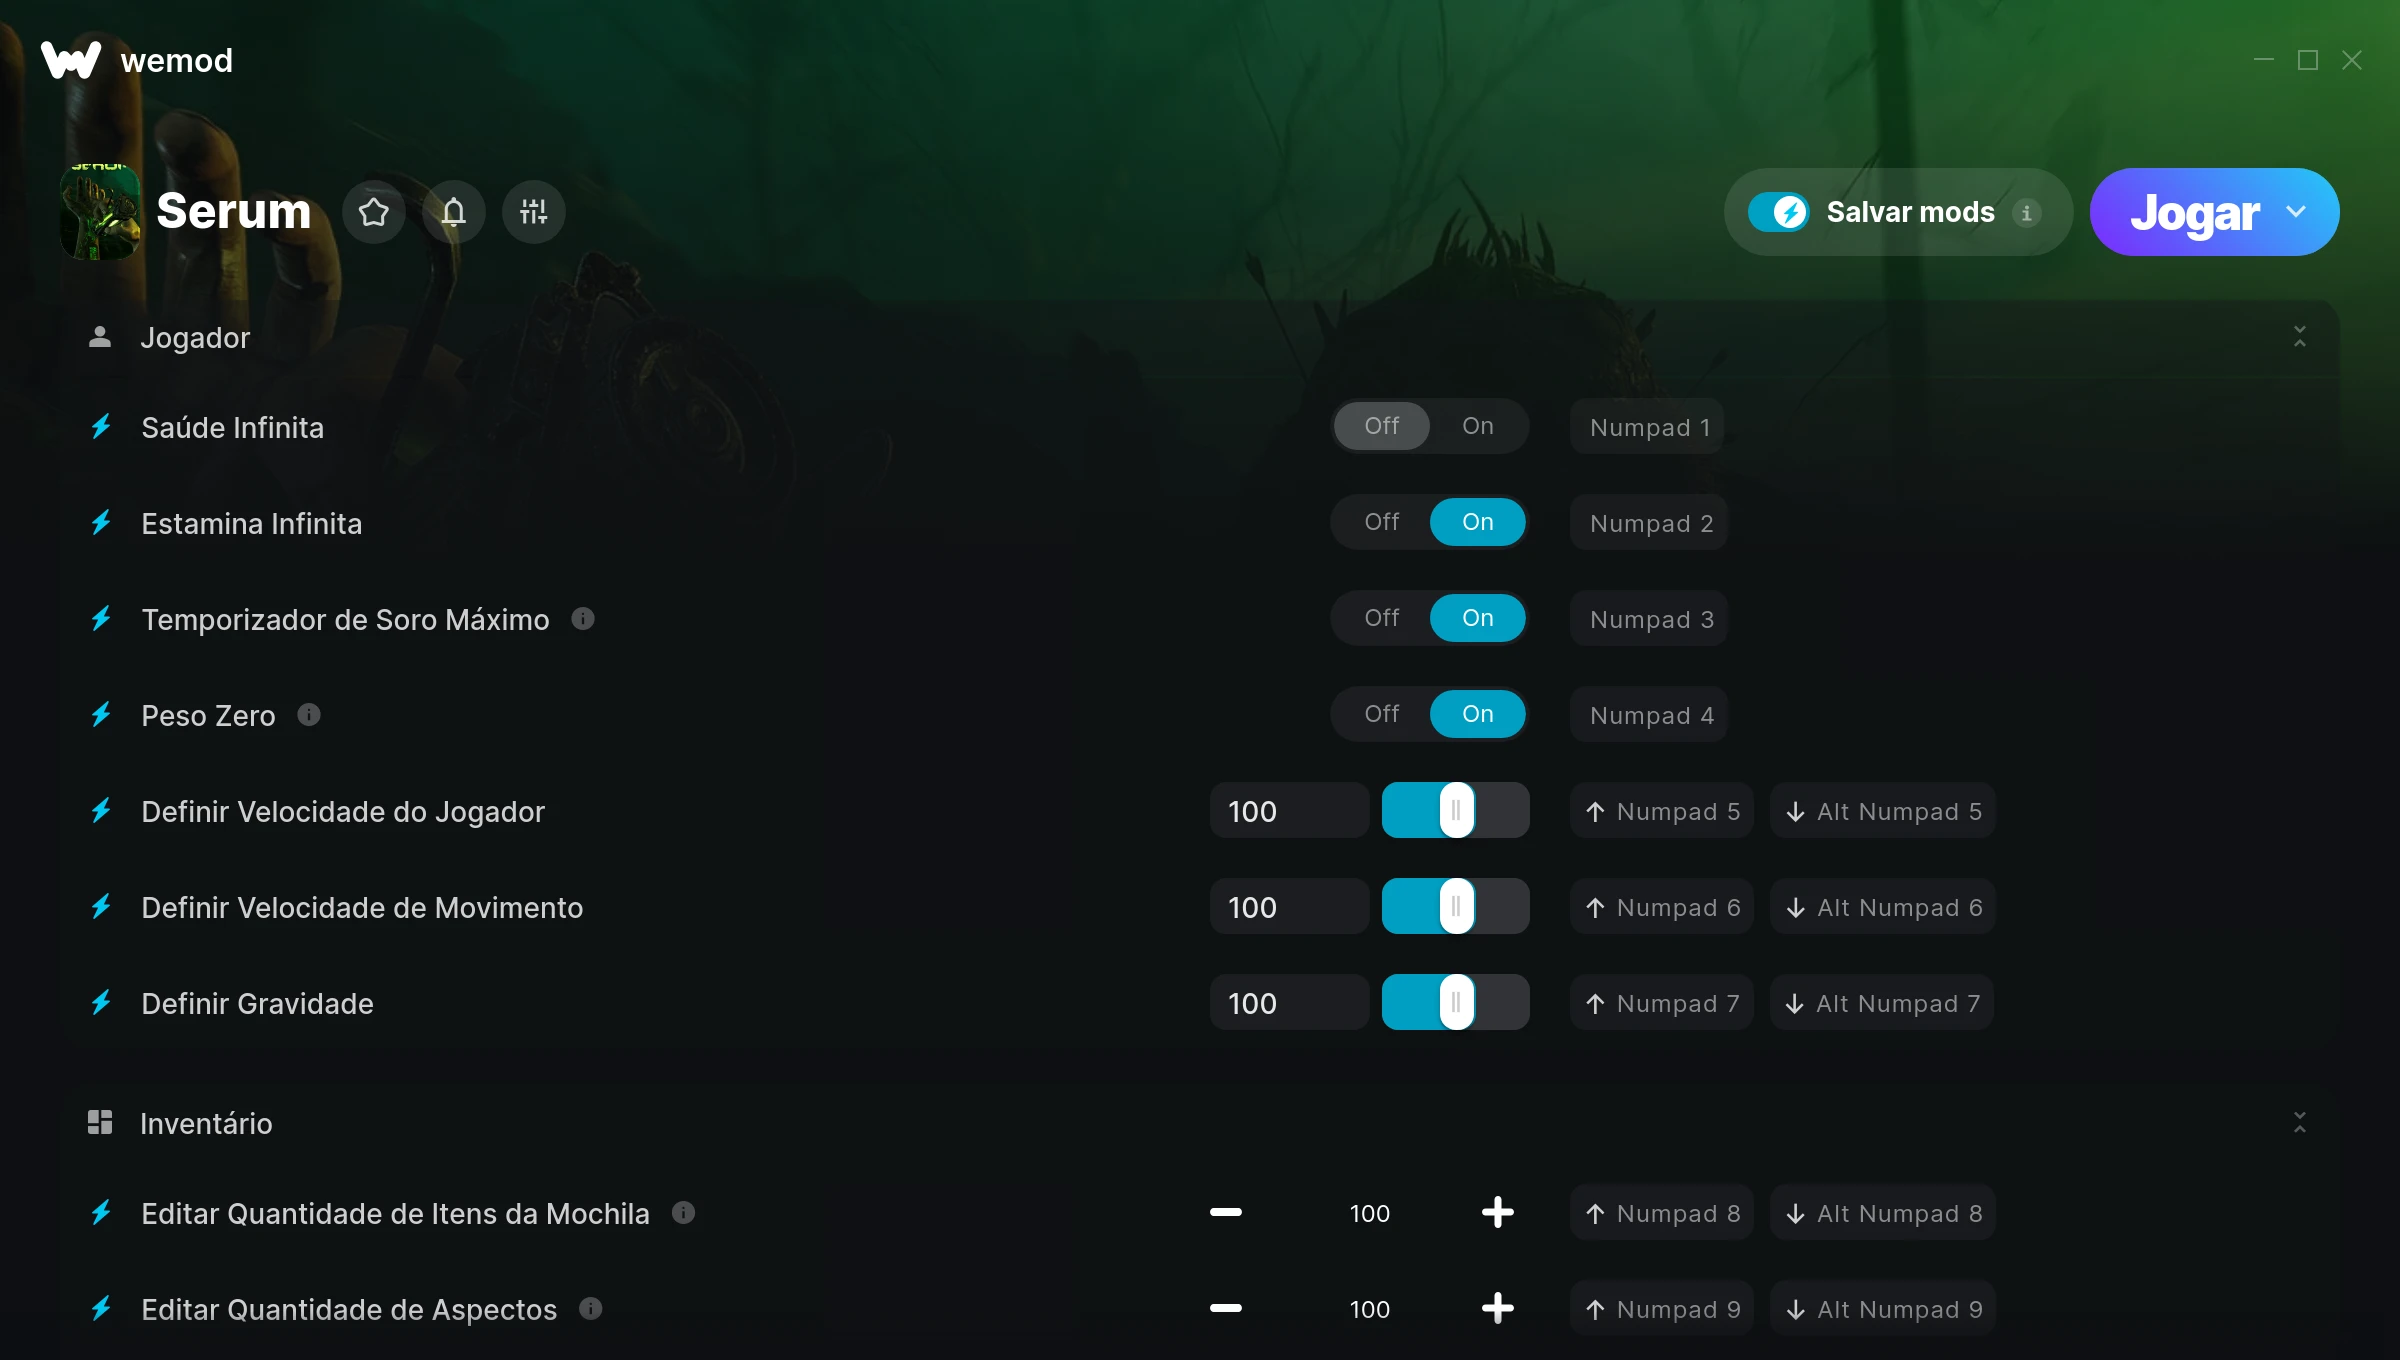Toggle the Salvar mods switch

pyautogui.click(x=1778, y=212)
